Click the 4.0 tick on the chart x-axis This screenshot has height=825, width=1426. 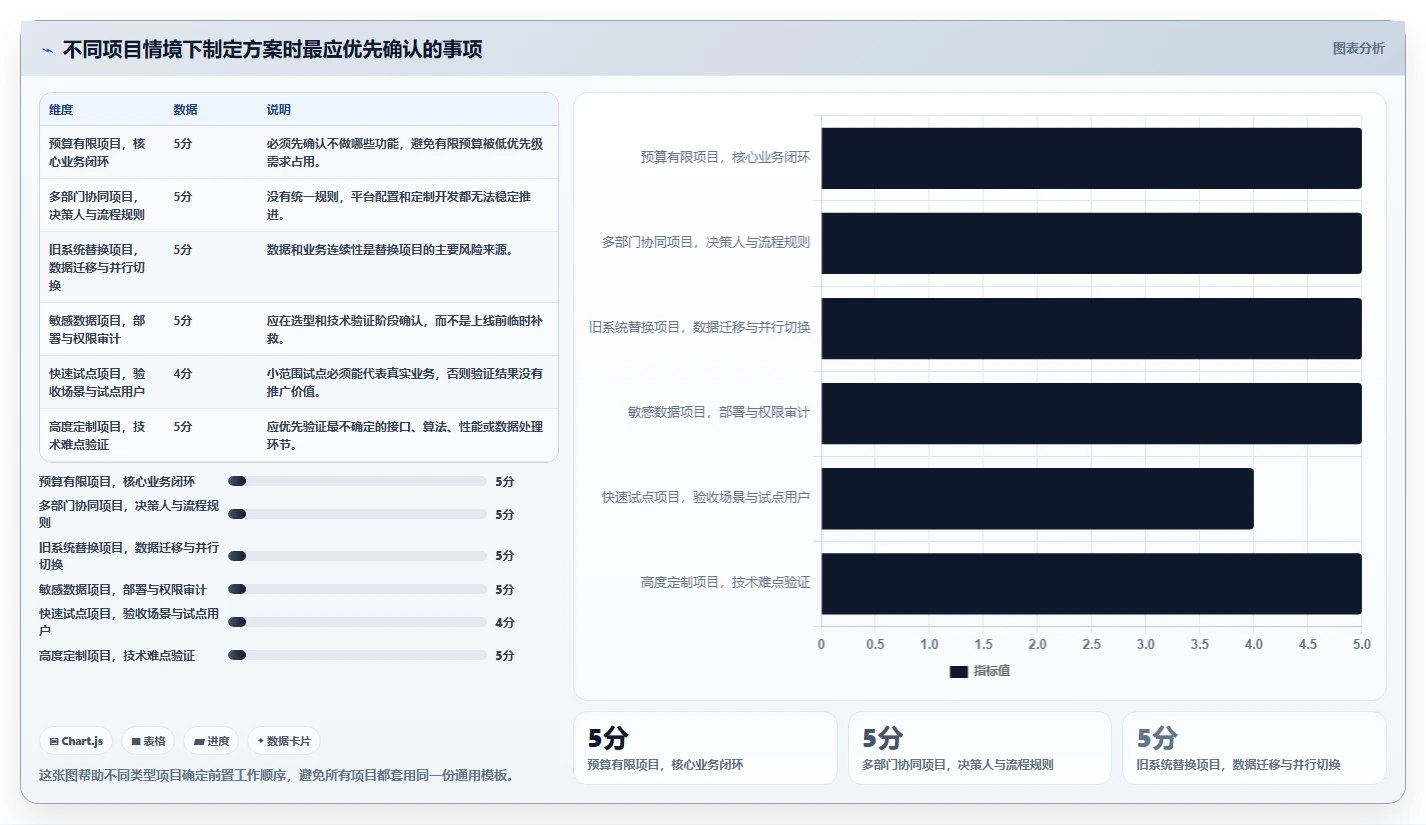pyautogui.click(x=1253, y=644)
